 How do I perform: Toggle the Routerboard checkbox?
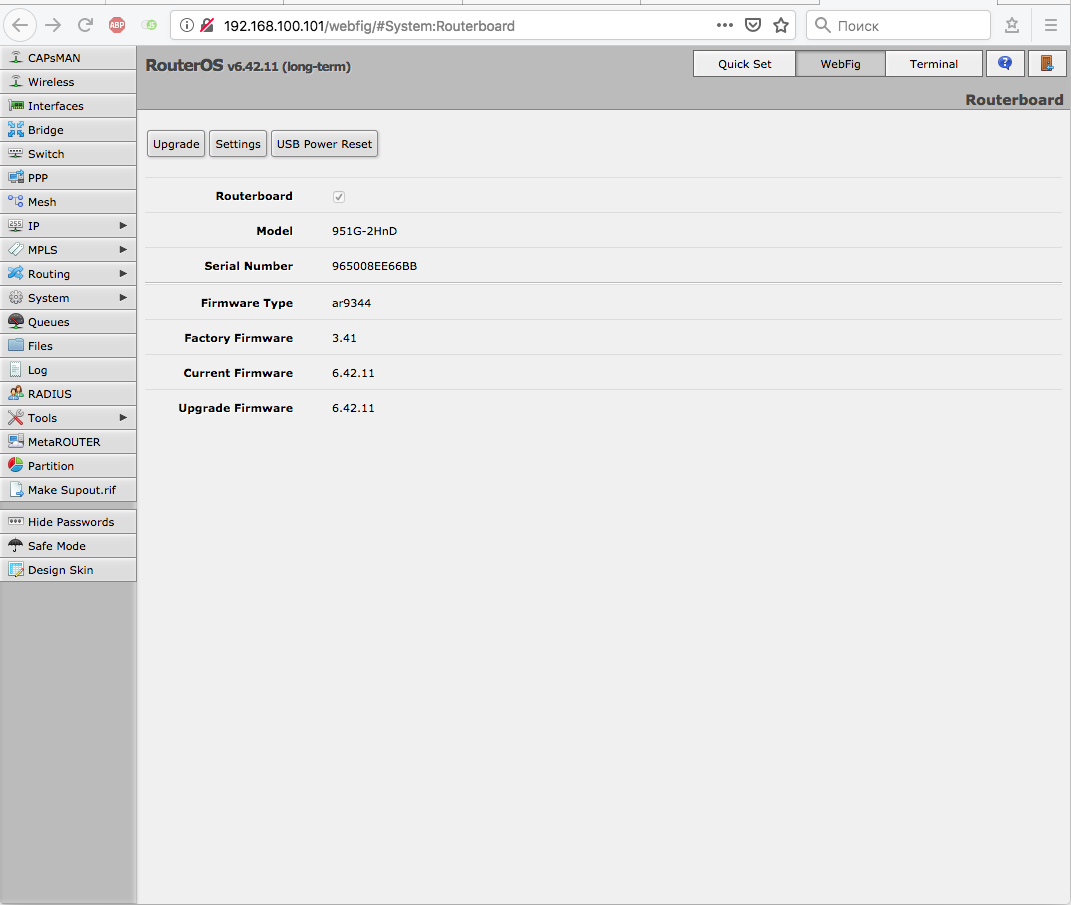339,197
